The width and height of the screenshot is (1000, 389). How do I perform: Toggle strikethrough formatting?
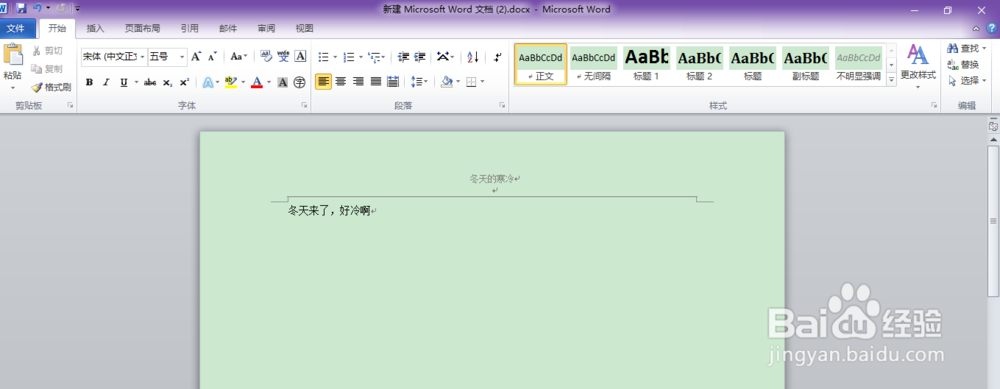[150, 82]
